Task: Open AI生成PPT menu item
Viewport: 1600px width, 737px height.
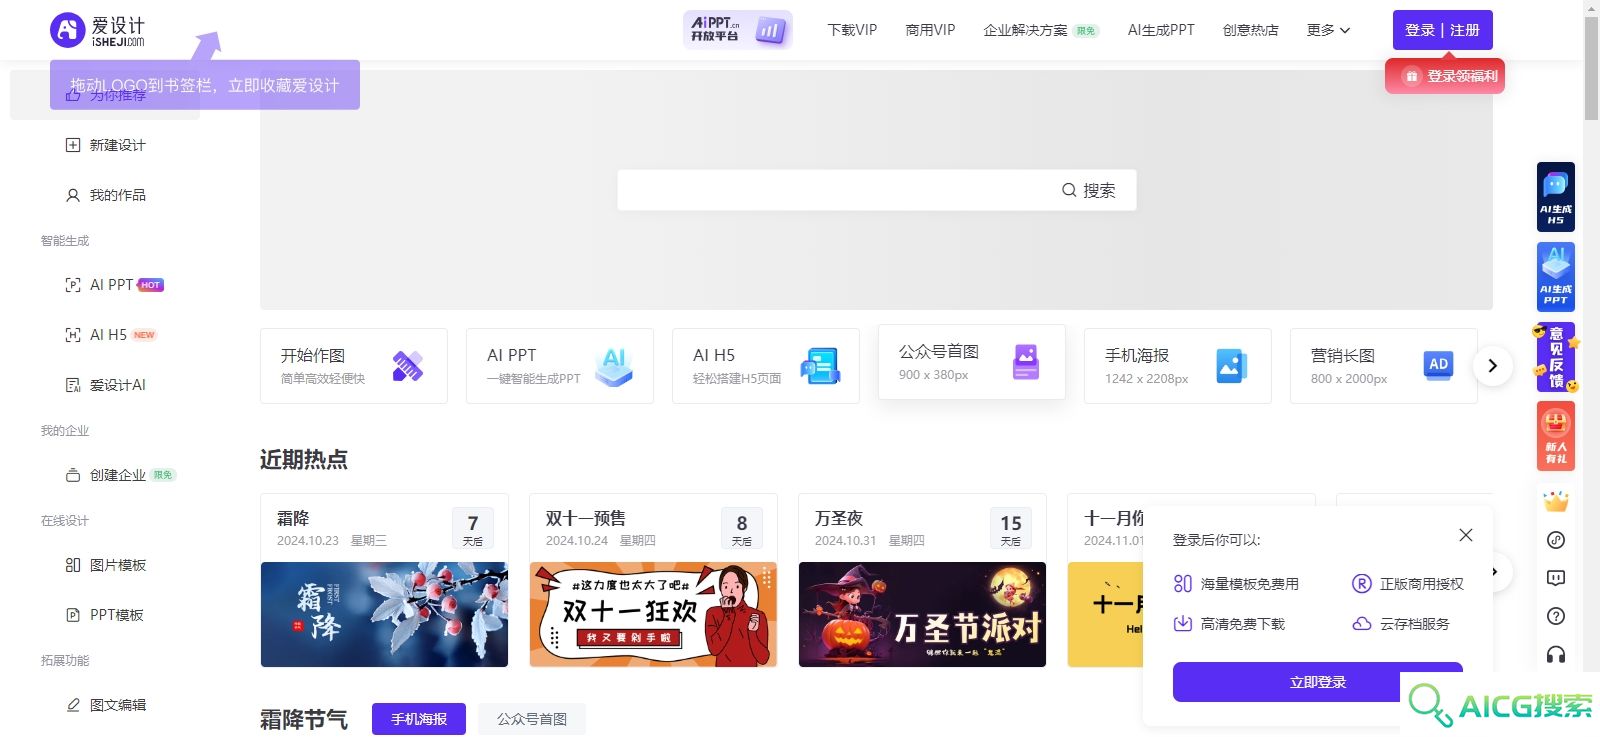Action: pyautogui.click(x=1161, y=30)
